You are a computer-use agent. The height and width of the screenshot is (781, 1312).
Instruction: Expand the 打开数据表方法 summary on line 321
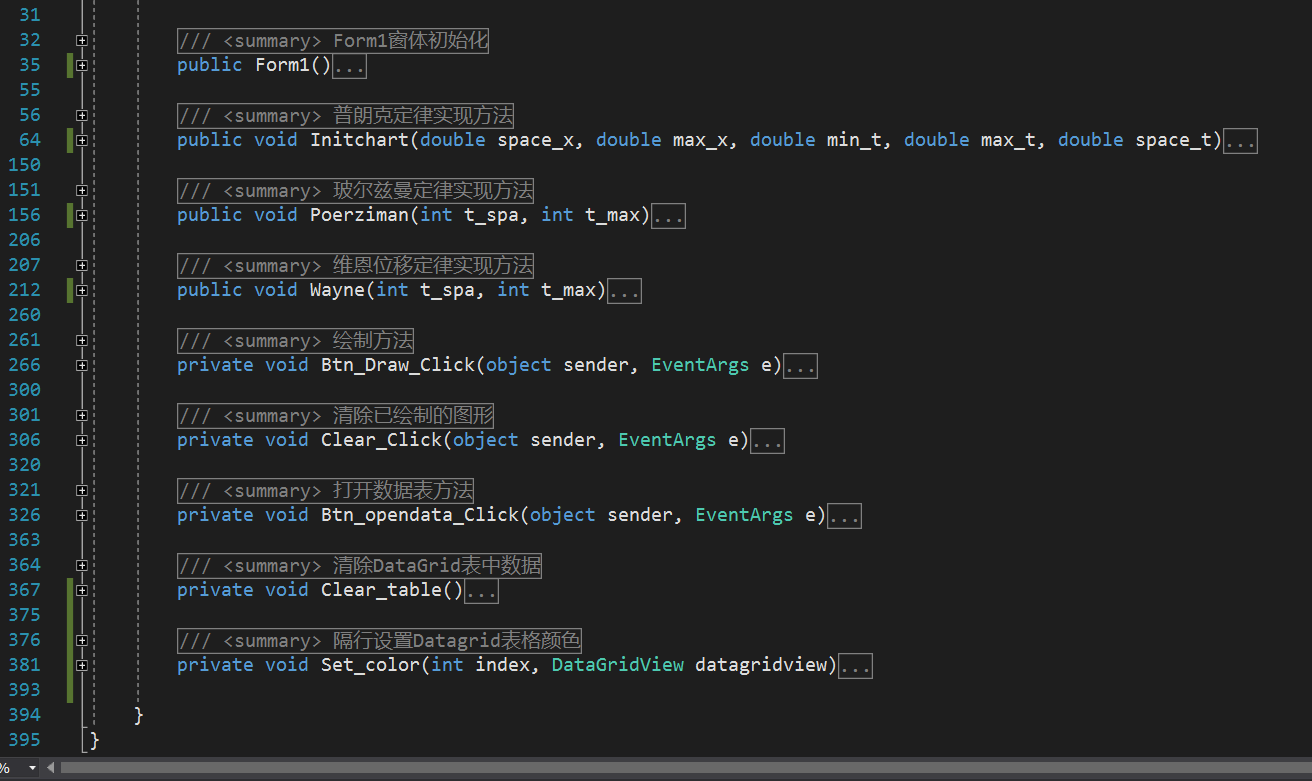(81, 491)
